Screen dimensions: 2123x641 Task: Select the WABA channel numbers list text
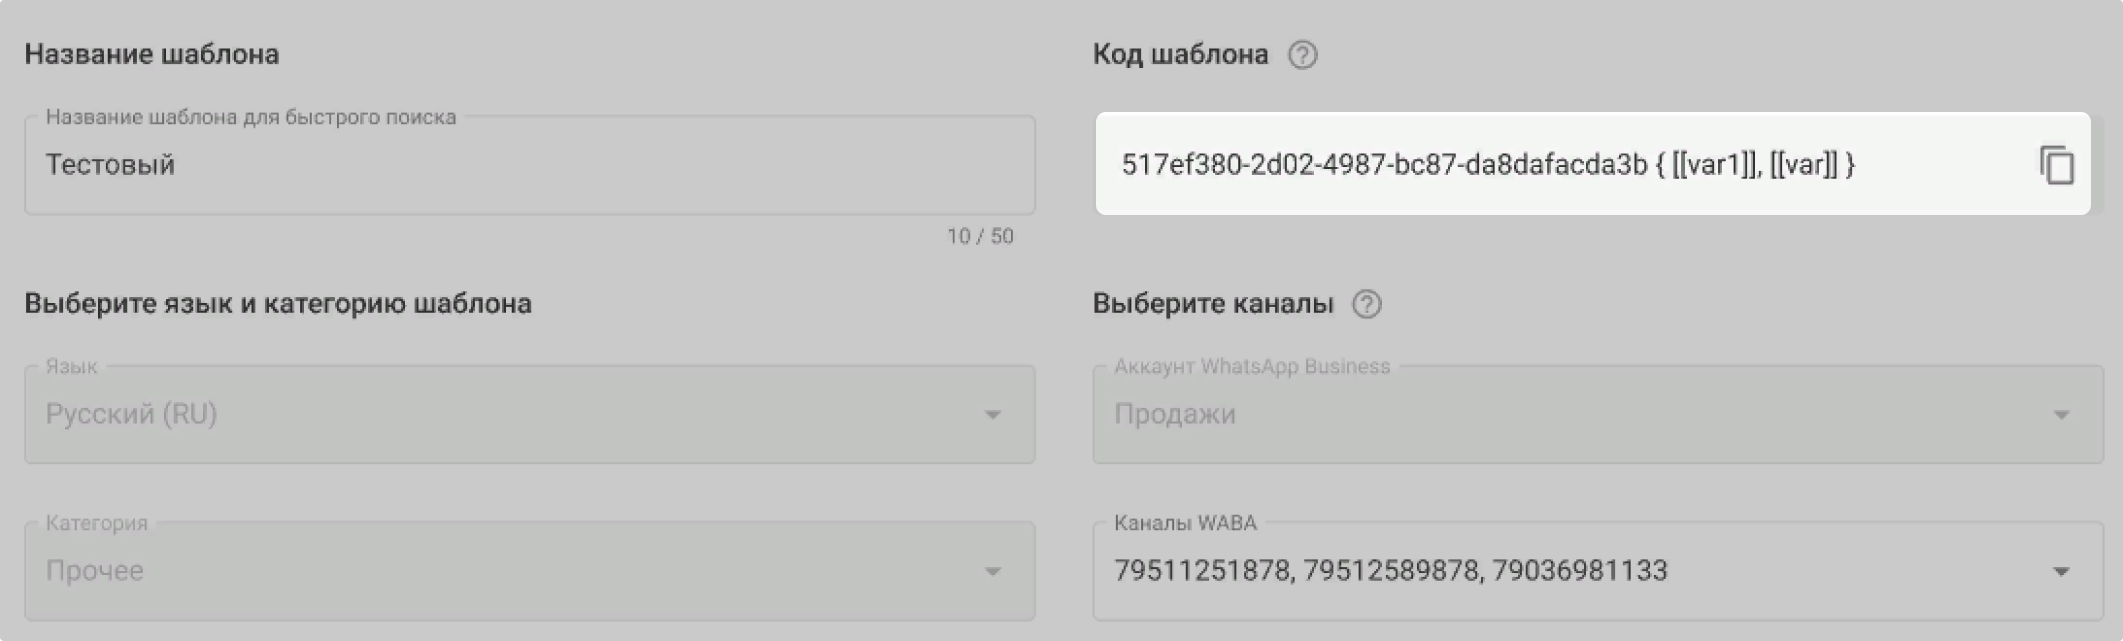1390,571
